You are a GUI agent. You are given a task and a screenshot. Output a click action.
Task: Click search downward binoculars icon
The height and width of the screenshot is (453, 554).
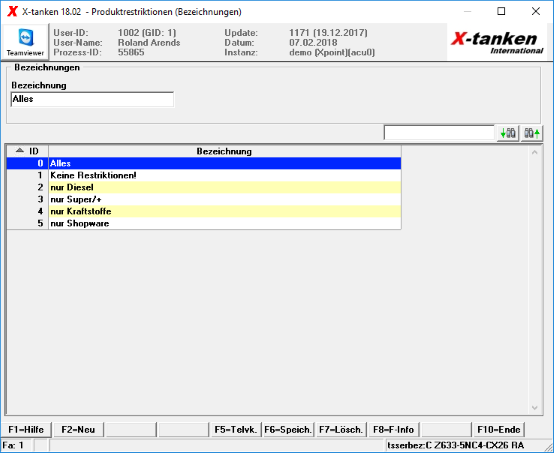point(508,134)
